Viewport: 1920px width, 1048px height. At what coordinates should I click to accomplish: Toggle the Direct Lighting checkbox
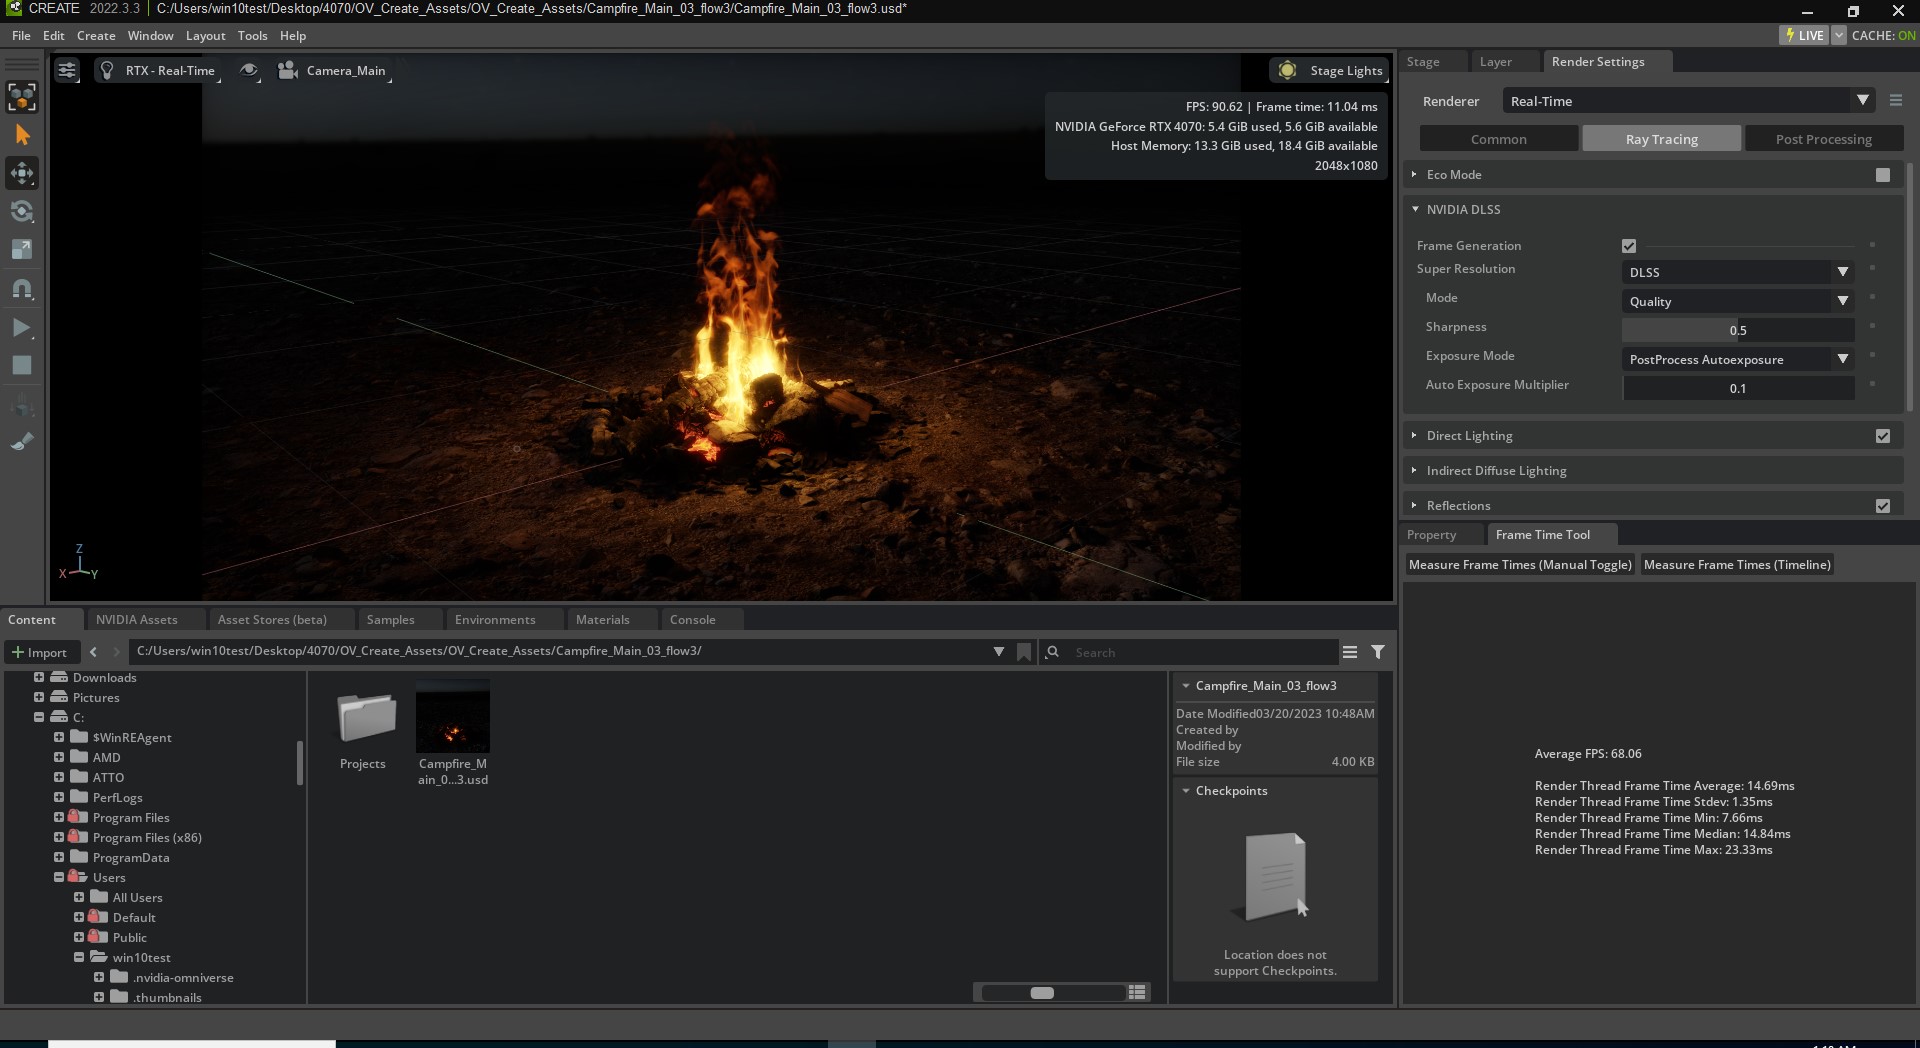pos(1883,436)
